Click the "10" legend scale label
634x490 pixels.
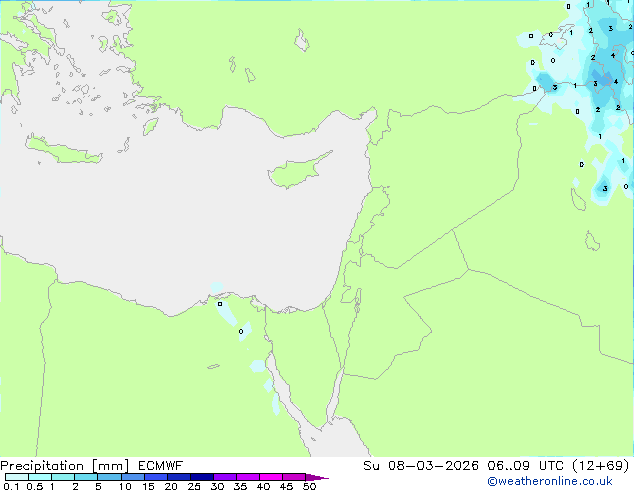tap(125, 486)
